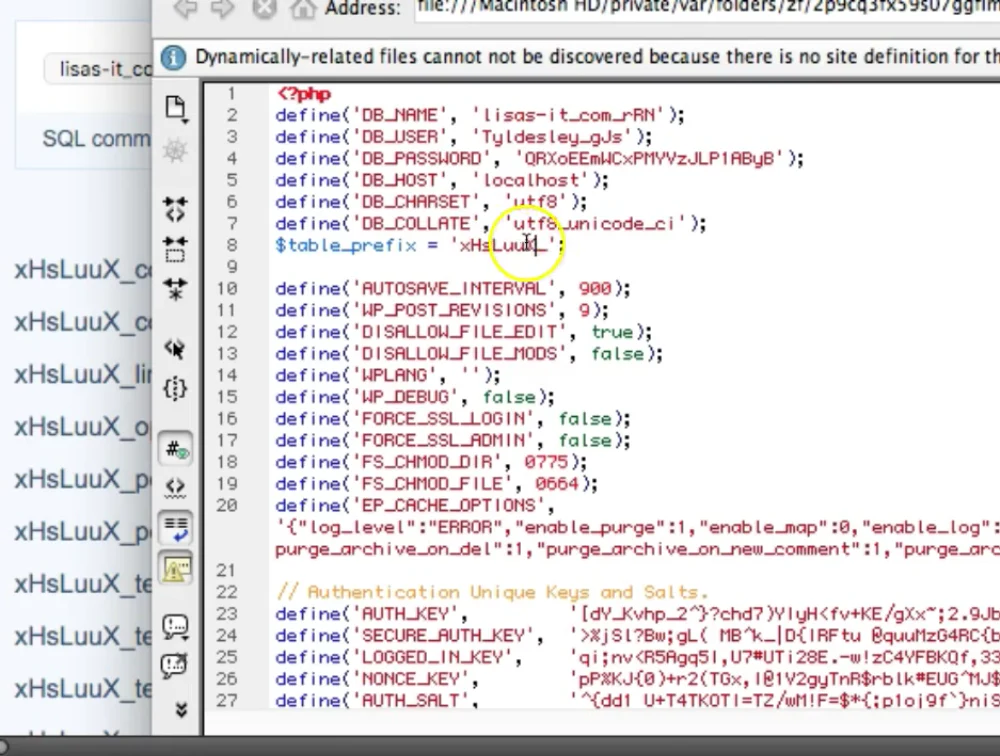Click the Address field with file path
Screen dimensions: 1000x756
click(x=707, y=8)
